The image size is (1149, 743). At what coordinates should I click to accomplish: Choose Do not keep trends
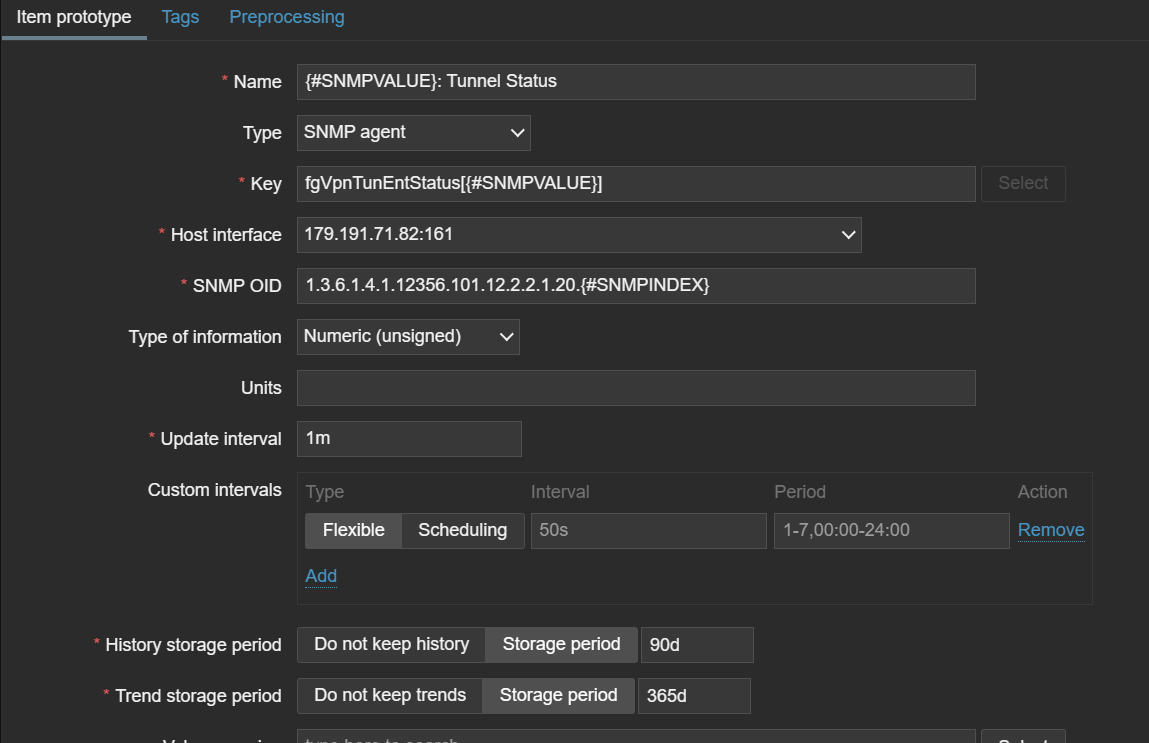click(390, 696)
